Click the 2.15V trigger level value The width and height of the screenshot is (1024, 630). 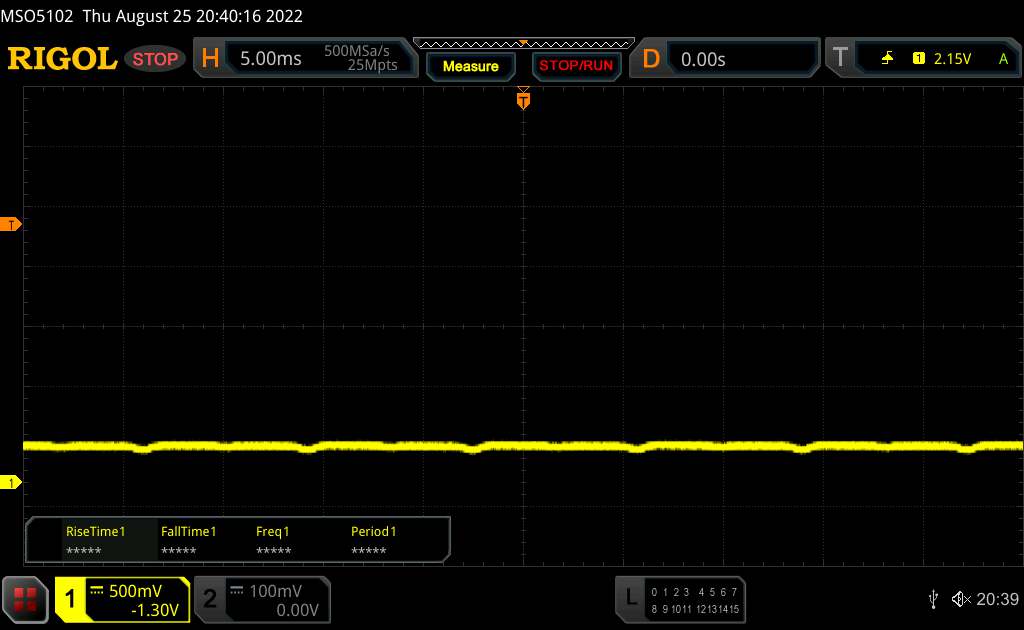(x=952, y=59)
